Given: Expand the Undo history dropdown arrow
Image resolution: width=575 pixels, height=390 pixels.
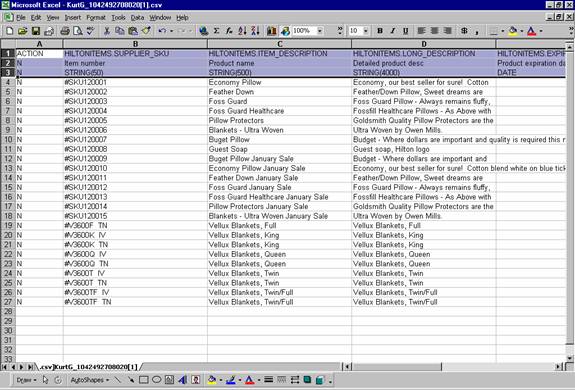Looking at the screenshot, I should tap(171, 31).
